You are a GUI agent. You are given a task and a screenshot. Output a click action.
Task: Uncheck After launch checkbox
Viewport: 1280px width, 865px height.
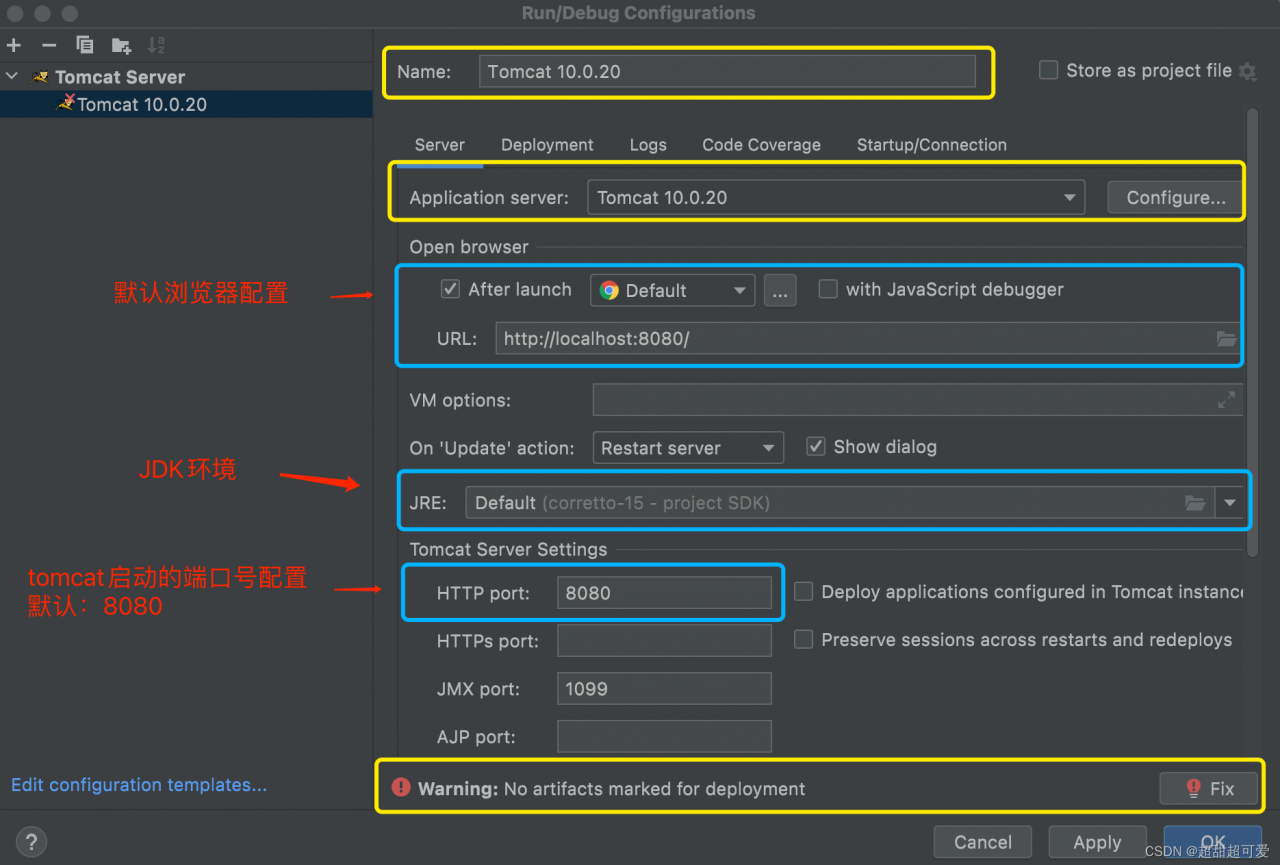(450, 289)
